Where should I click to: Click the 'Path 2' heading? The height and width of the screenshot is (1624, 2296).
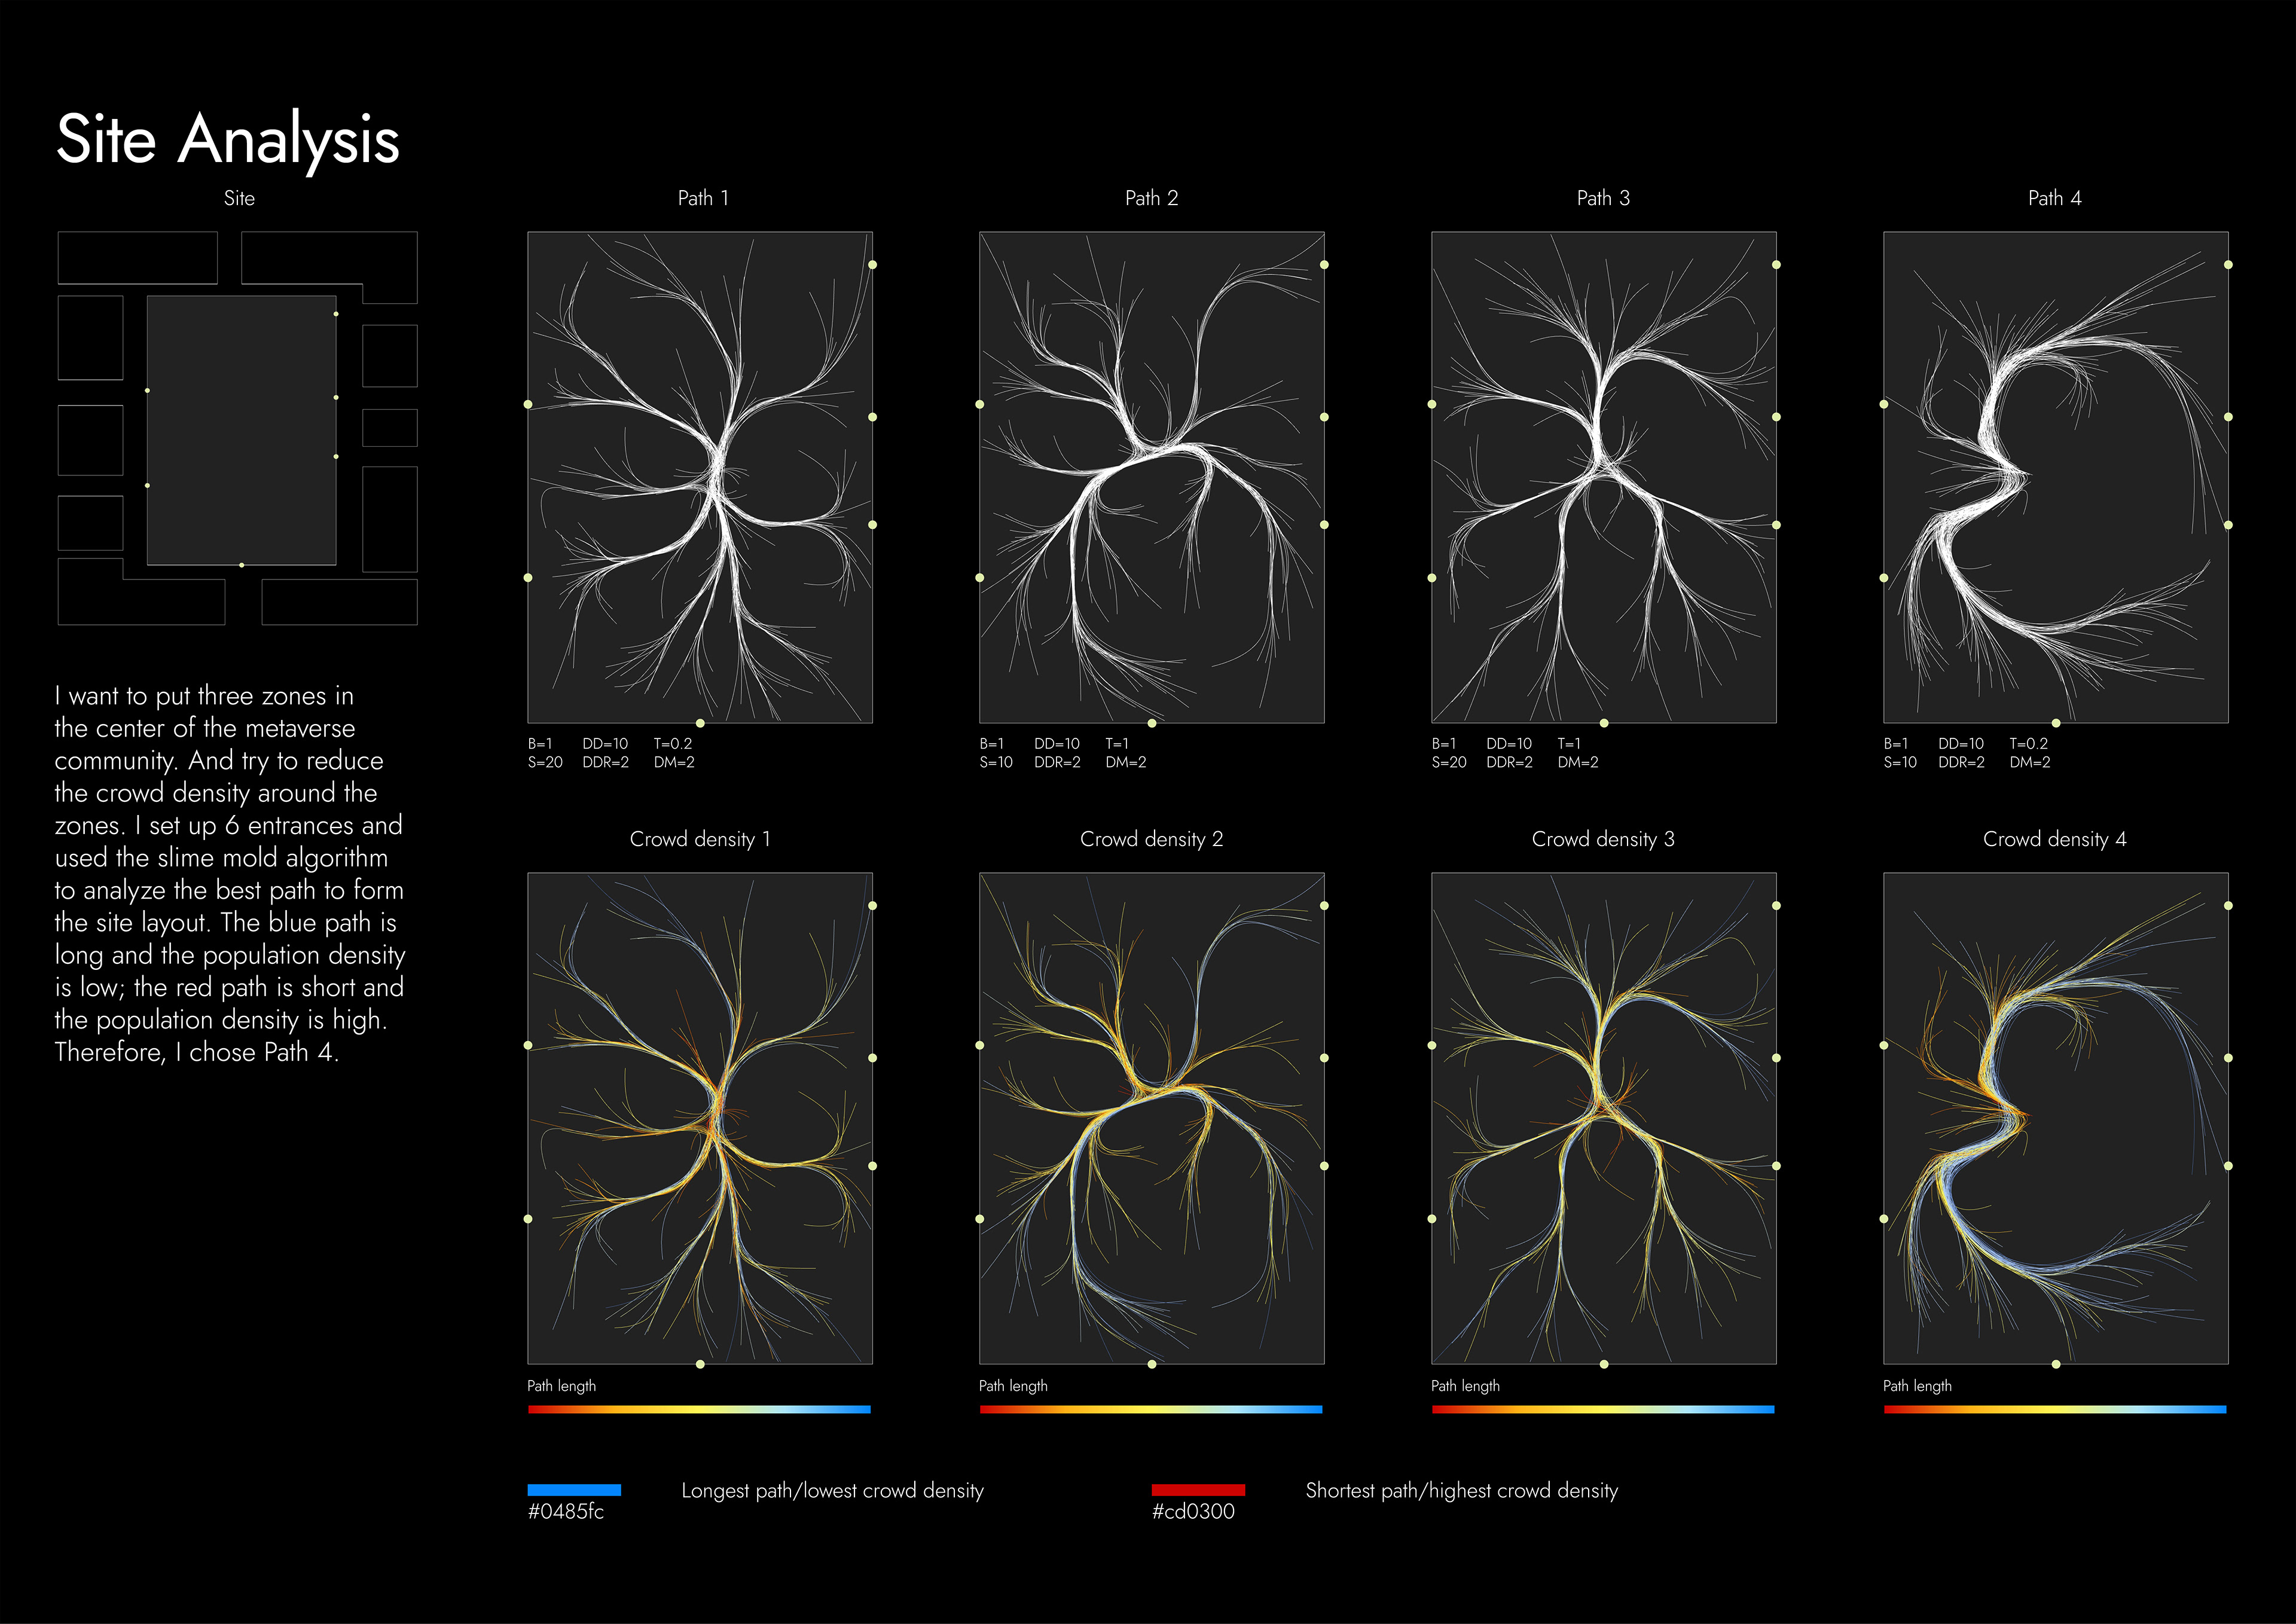tap(1151, 198)
